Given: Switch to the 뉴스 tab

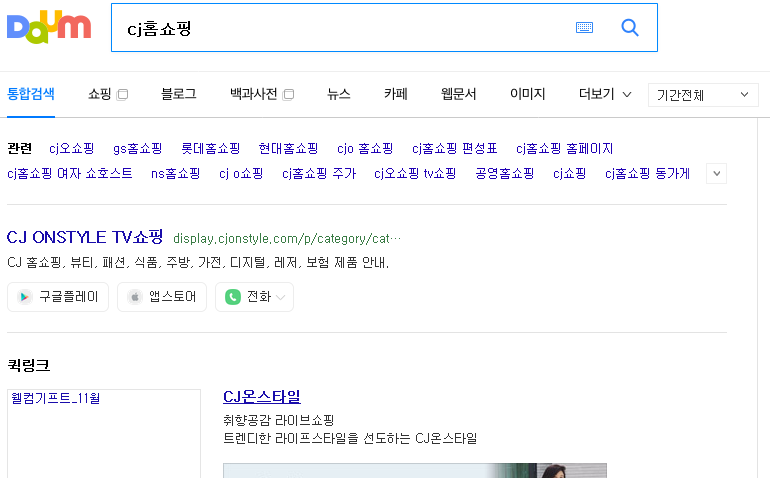Looking at the screenshot, I should point(339,94).
